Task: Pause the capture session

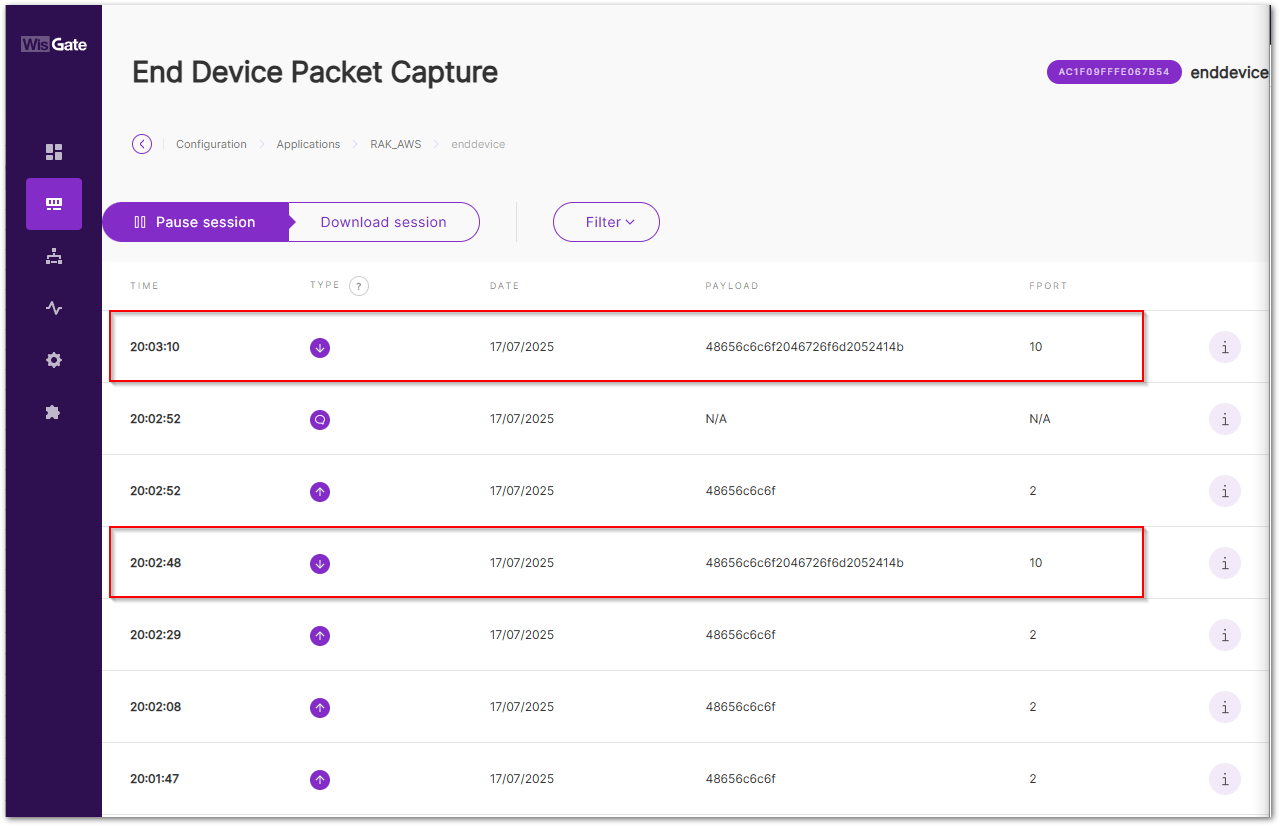Action: (195, 221)
